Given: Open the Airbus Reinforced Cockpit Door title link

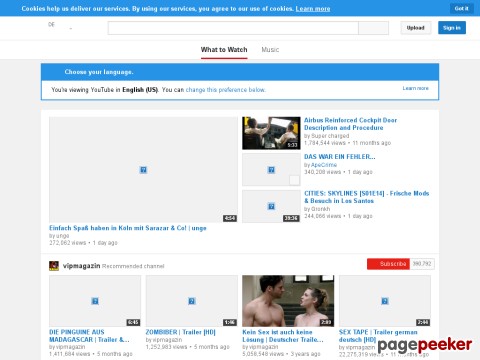Looking at the screenshot, I should [x=350, y=124].
